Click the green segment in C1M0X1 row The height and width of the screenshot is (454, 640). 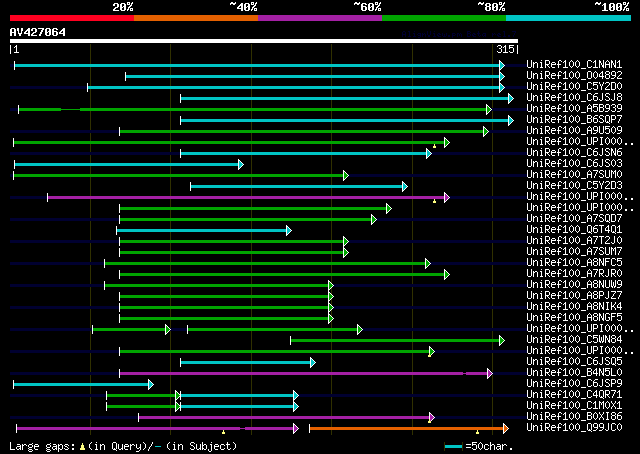coord(143,407)
